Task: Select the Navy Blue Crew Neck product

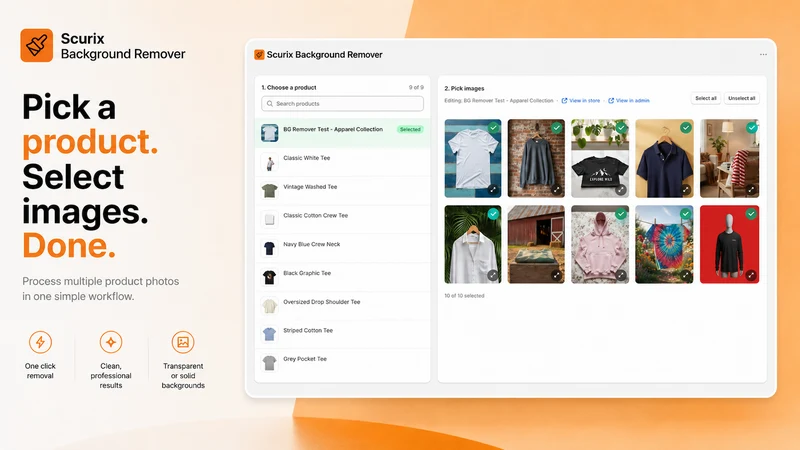Action: click(342, 248)
